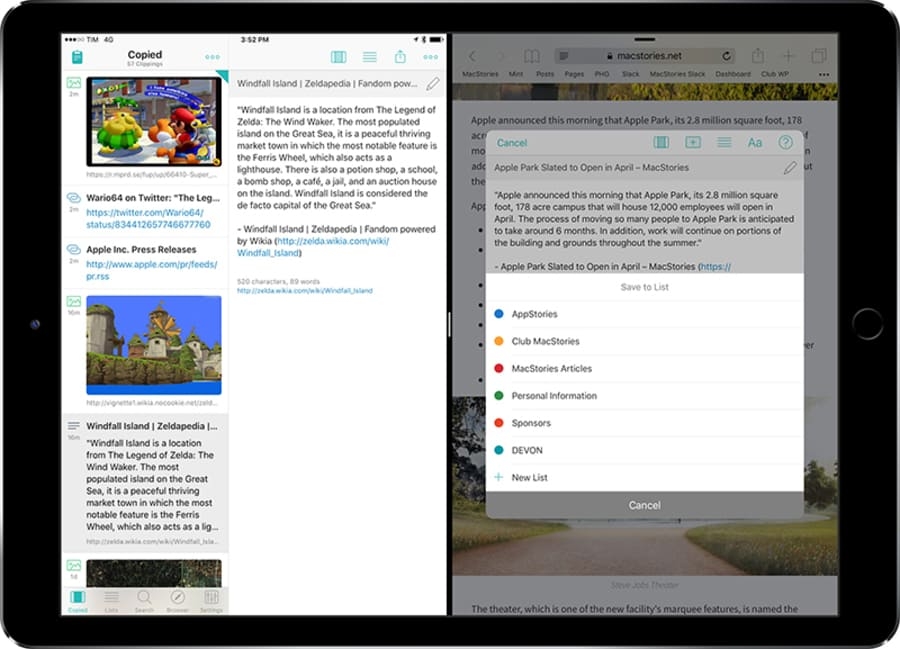Open text formatting with the Aa icon

pos(755,142)
